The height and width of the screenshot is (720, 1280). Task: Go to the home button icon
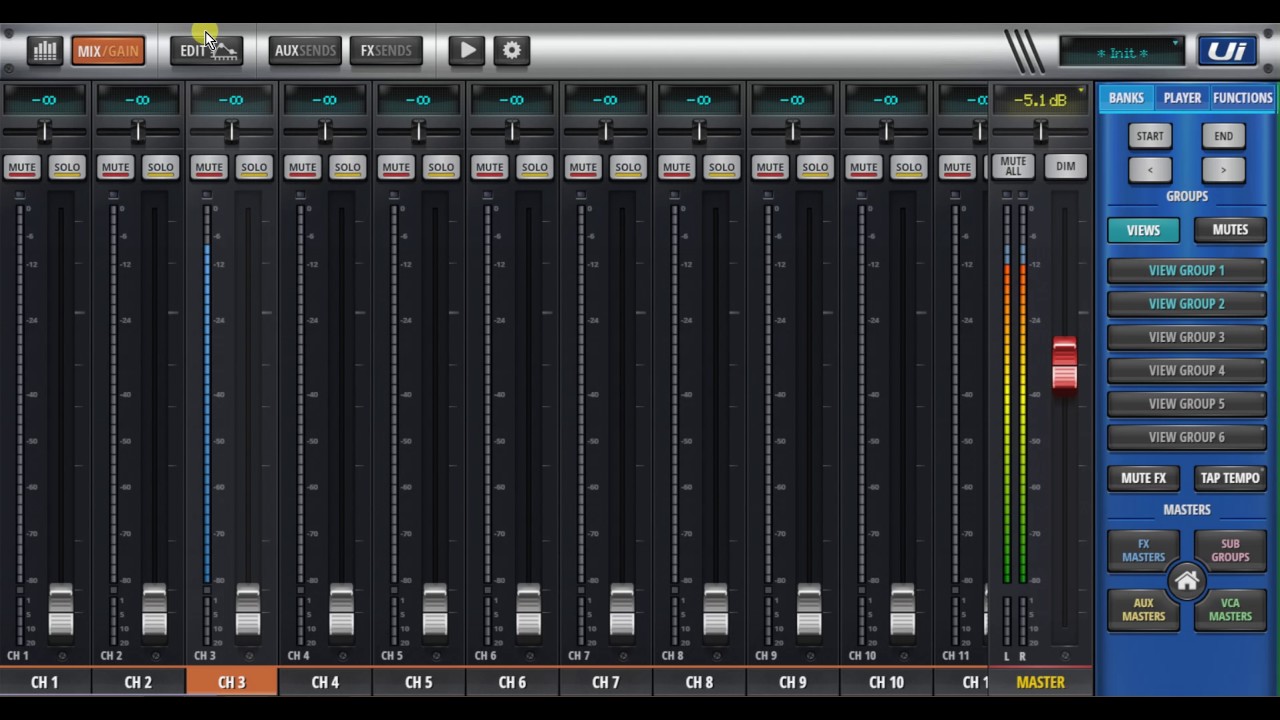(1187, 581)
